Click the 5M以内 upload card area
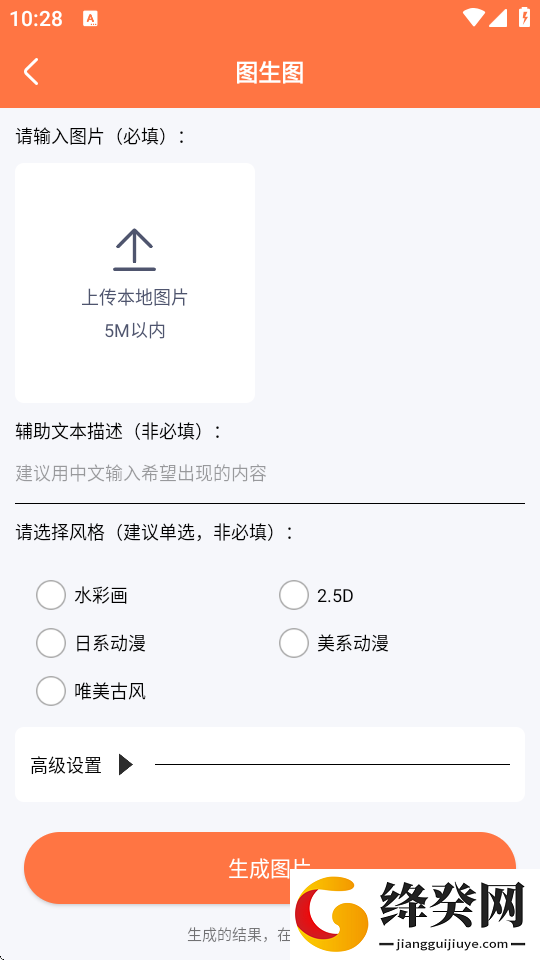The image size is (540, 960). tap(135, 283)
